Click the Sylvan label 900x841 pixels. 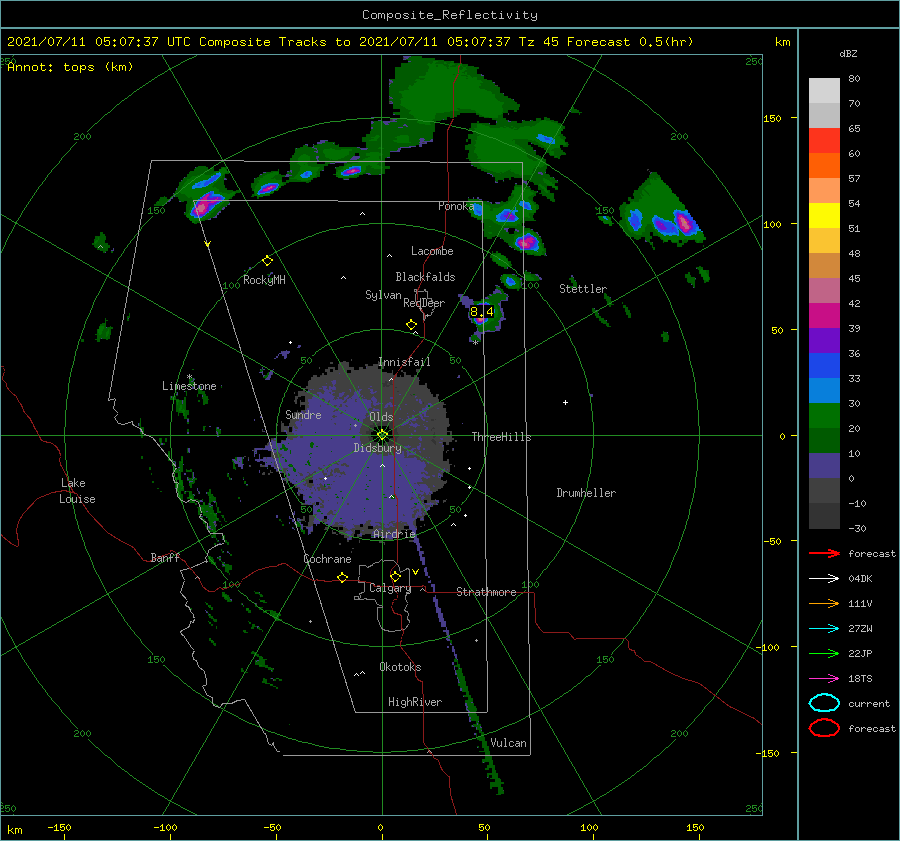tap(383, 295)
